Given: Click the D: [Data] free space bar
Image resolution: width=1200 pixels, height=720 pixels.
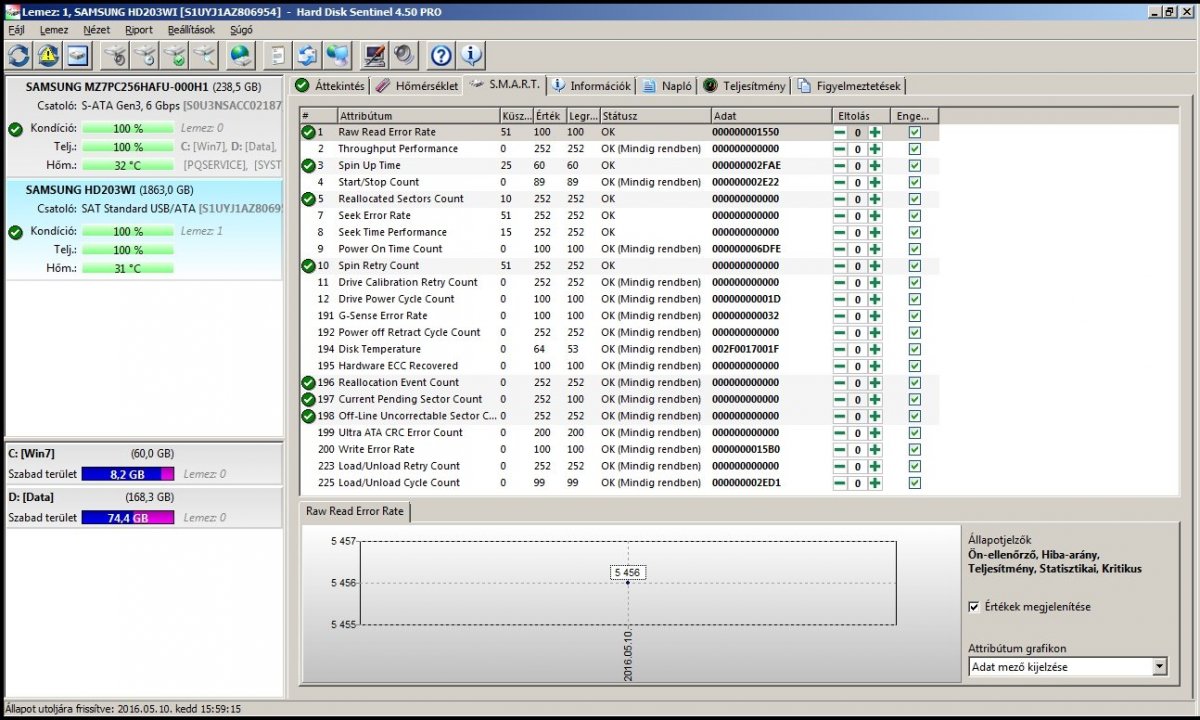Looking at the screenshot, I should click(128, 518).
